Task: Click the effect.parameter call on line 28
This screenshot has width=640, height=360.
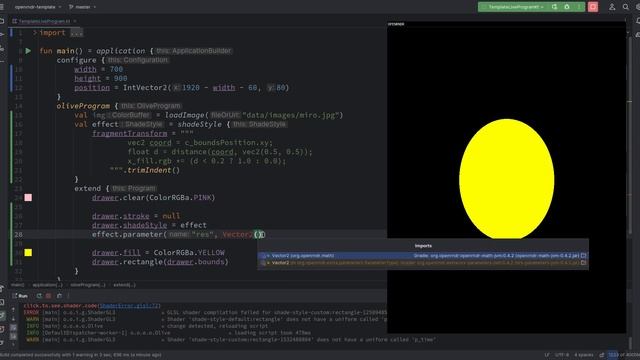Action: pos(127,234)
